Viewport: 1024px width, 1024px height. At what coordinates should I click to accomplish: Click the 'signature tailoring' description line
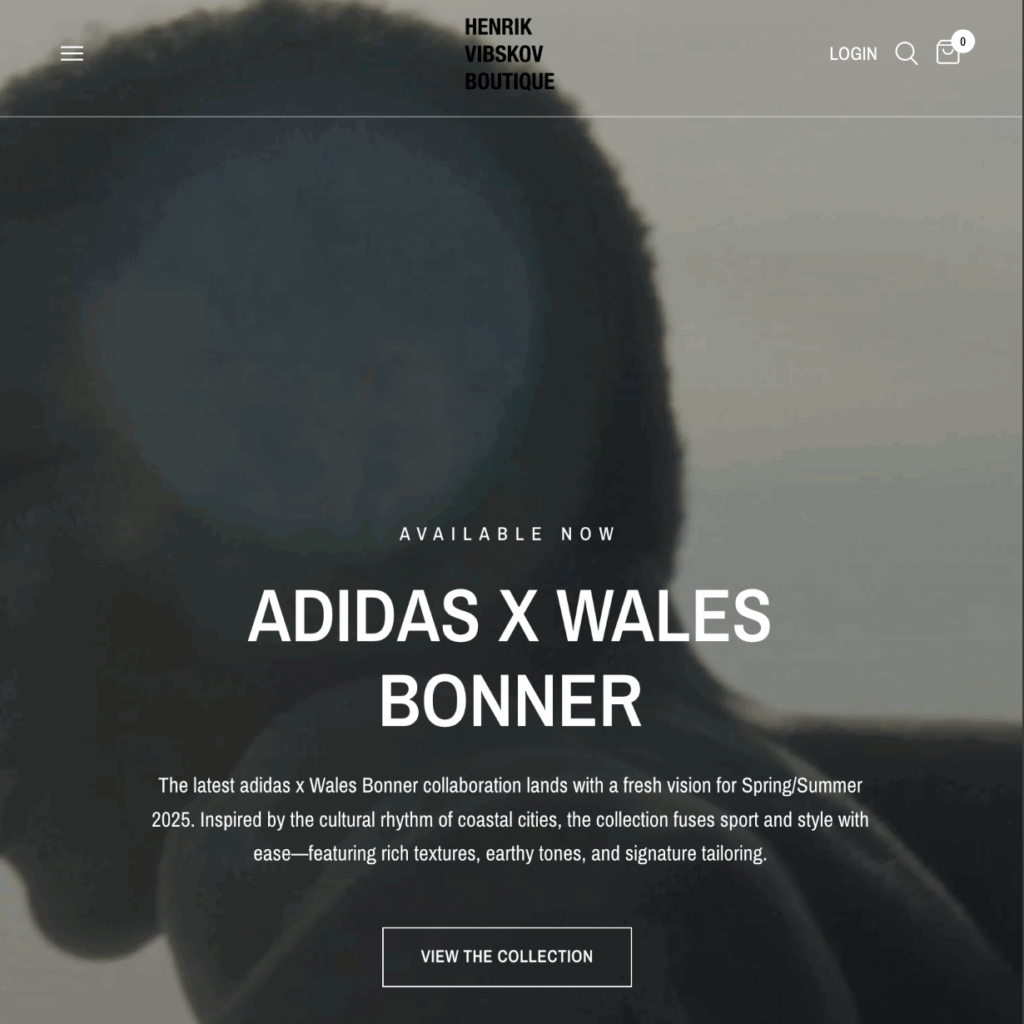pyautogui.click(x=509, y=854)
